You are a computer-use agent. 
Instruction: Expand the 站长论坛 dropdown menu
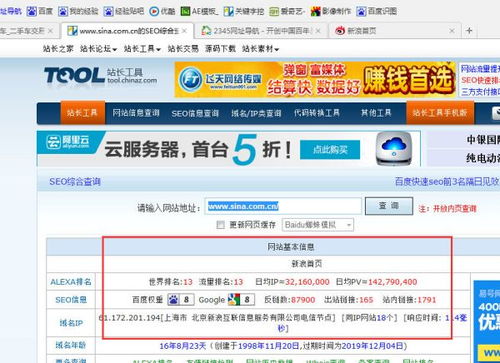[x=98, y=49]
